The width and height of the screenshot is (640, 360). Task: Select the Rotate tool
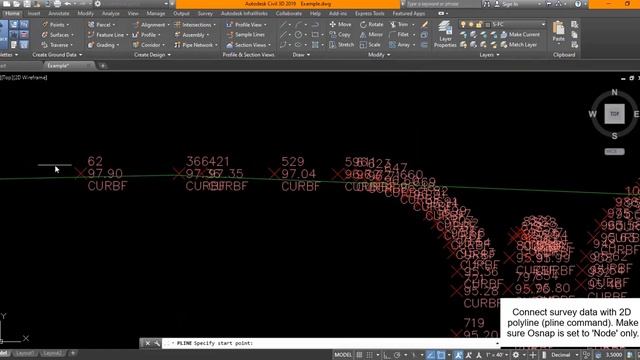pos(371,24)
